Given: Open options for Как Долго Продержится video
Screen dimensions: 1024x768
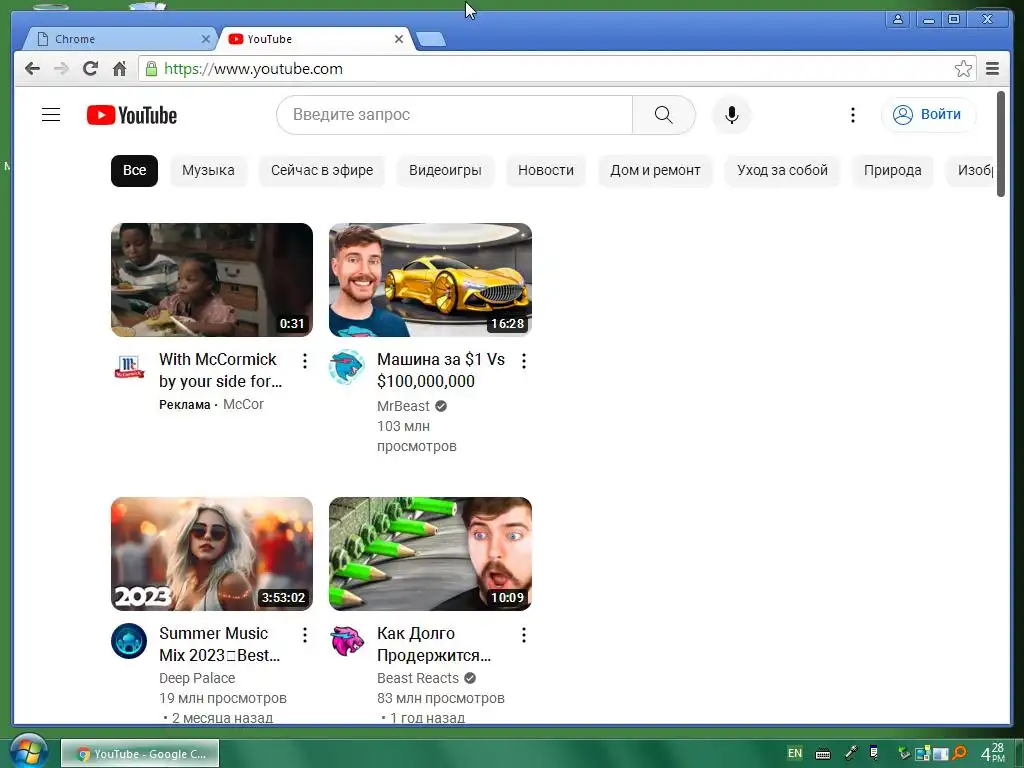Looking at the screenshot, I should coord(524,635).
